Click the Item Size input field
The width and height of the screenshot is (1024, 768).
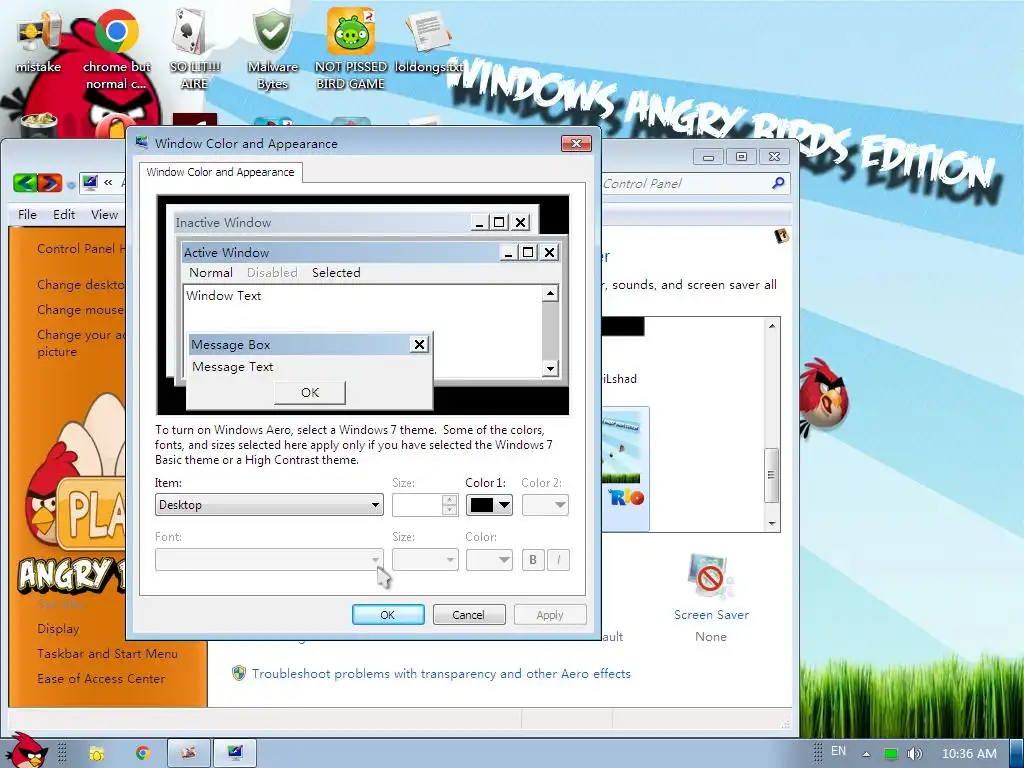tap(417, 505)
